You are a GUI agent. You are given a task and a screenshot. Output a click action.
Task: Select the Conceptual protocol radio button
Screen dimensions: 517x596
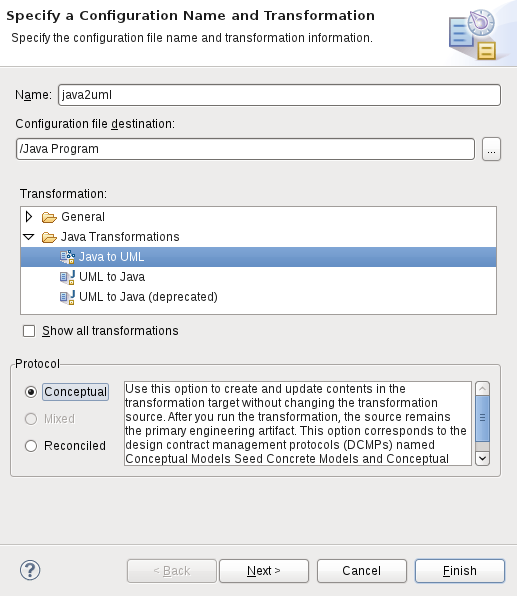[x=31, y=392]
